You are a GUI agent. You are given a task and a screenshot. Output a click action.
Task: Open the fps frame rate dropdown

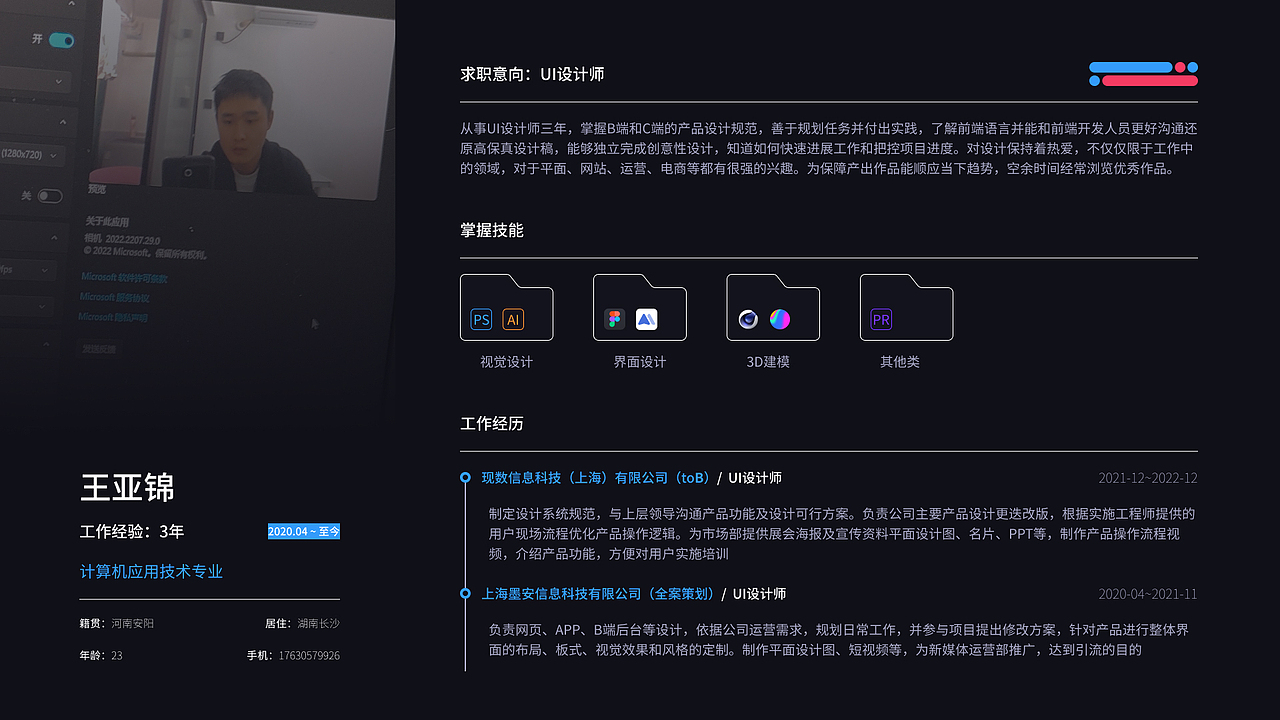28,270
